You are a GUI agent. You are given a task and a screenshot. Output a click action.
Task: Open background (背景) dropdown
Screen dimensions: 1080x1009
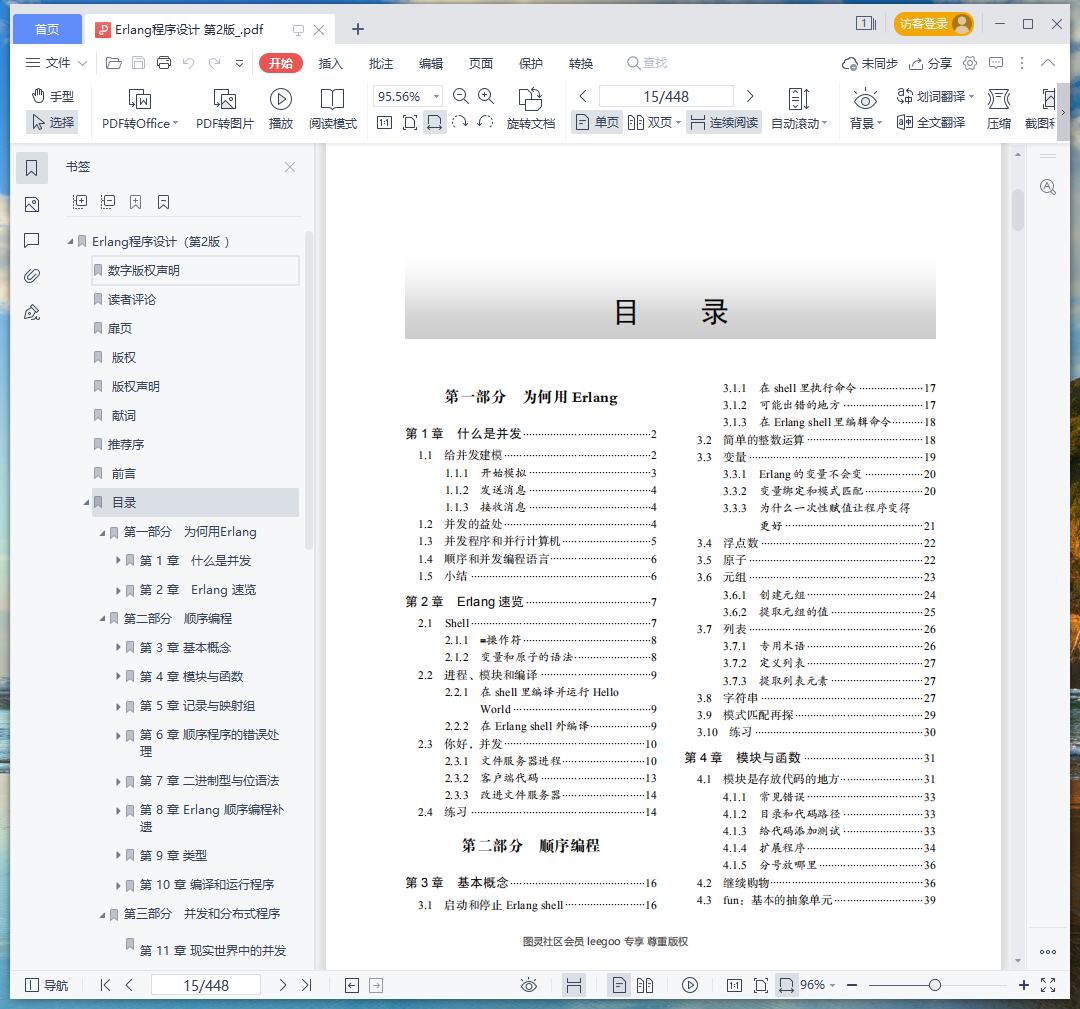tap(865, 109)
